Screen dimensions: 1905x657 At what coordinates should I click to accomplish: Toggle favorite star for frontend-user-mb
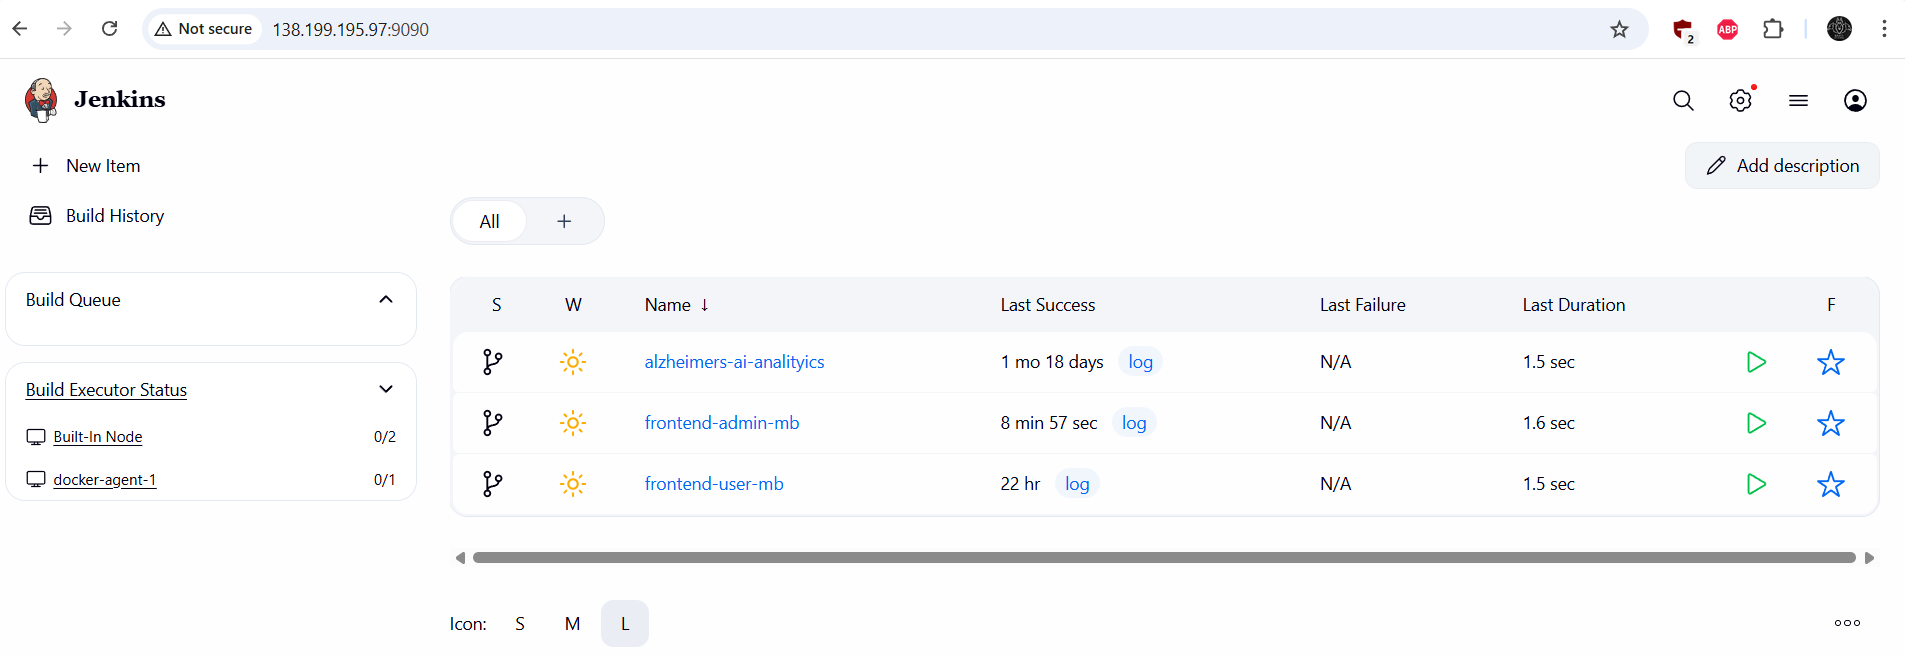(1830, 484)
